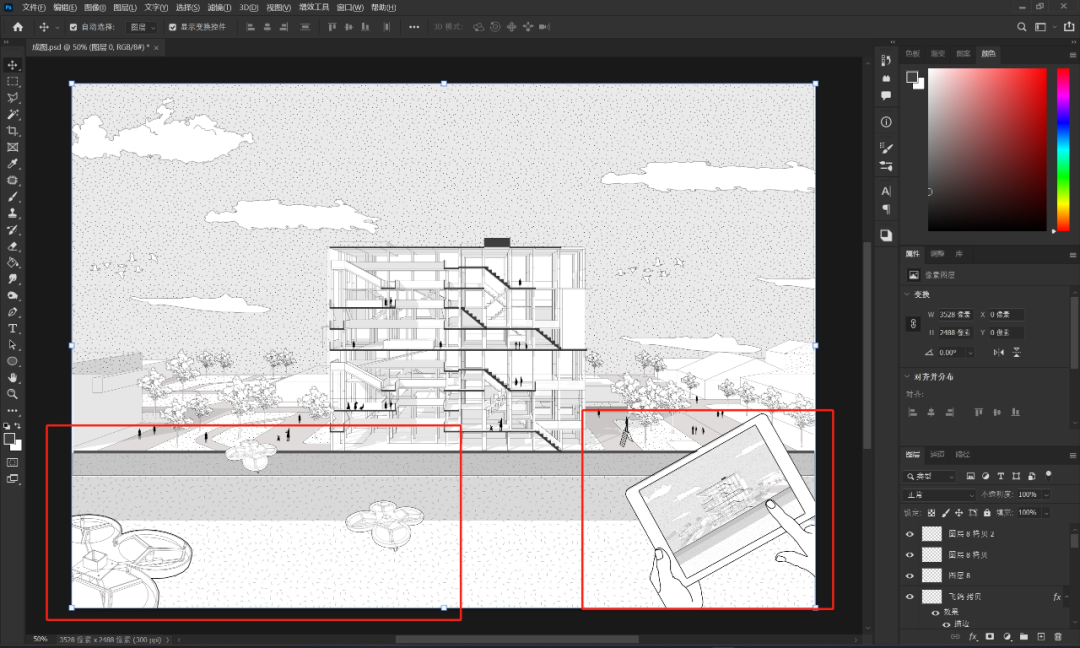Viewport: 1080px width, 648px height.
Task: Click the Home icon in options bar
Action: click(x=18, y=27)
